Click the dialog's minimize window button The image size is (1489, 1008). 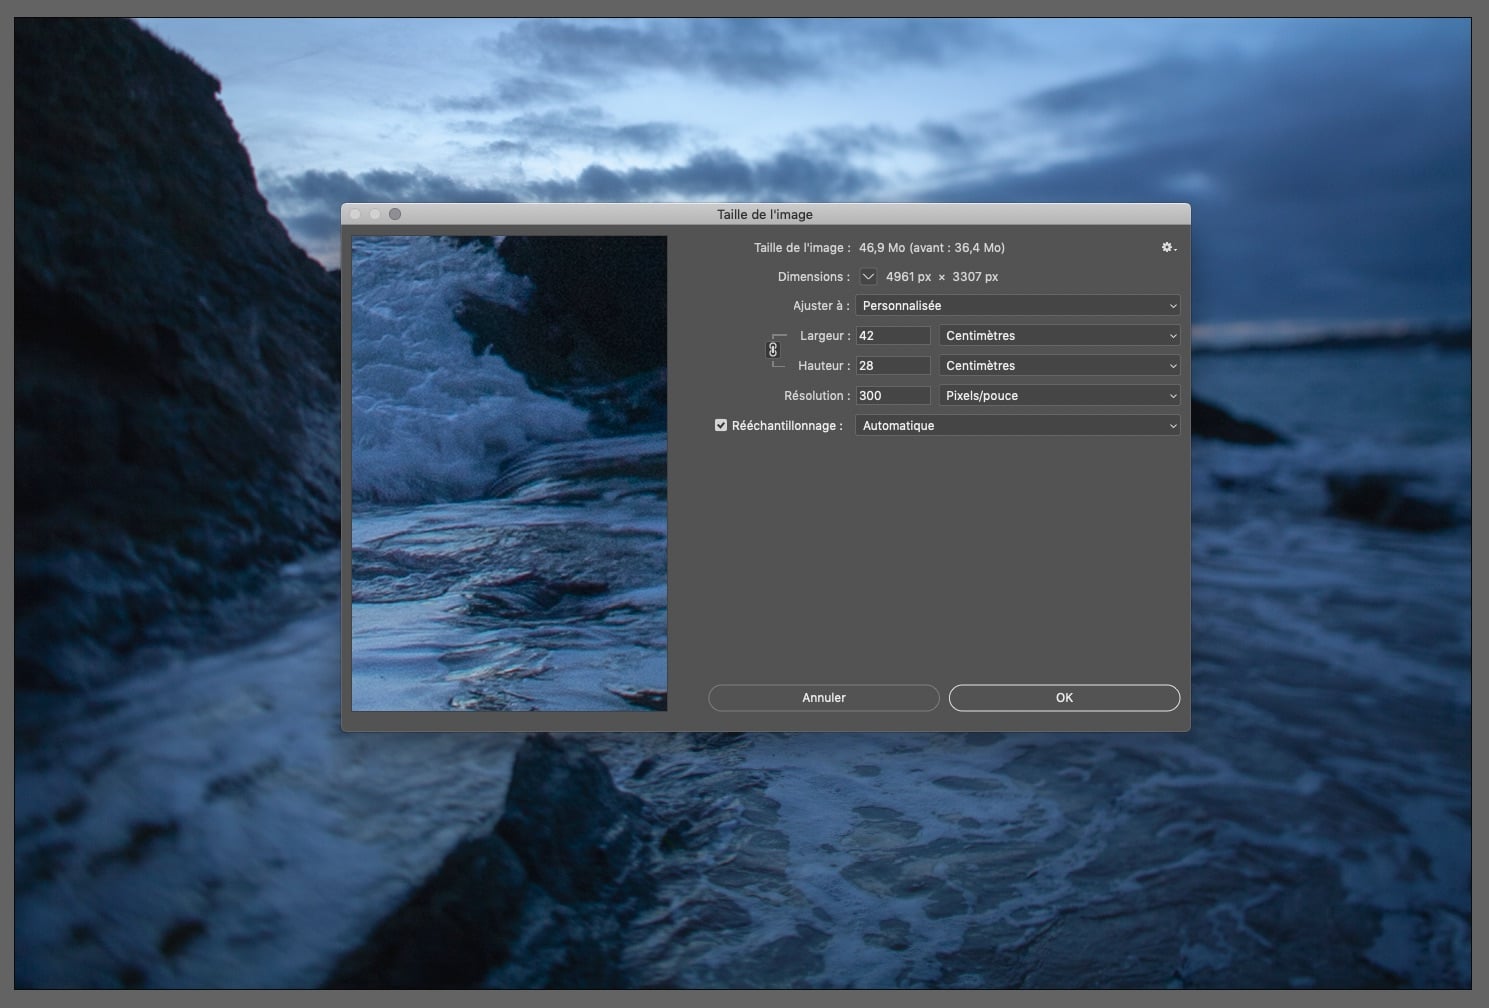(375, 214)
